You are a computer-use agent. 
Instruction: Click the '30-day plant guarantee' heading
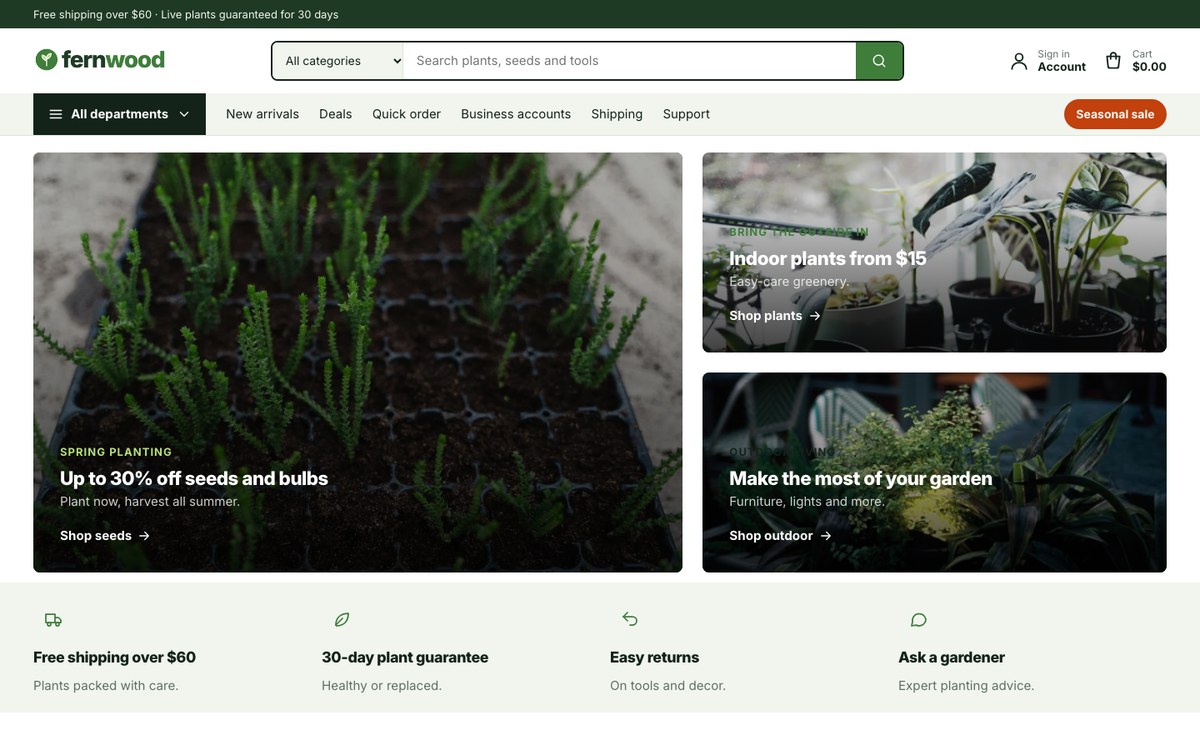(405, 658)
